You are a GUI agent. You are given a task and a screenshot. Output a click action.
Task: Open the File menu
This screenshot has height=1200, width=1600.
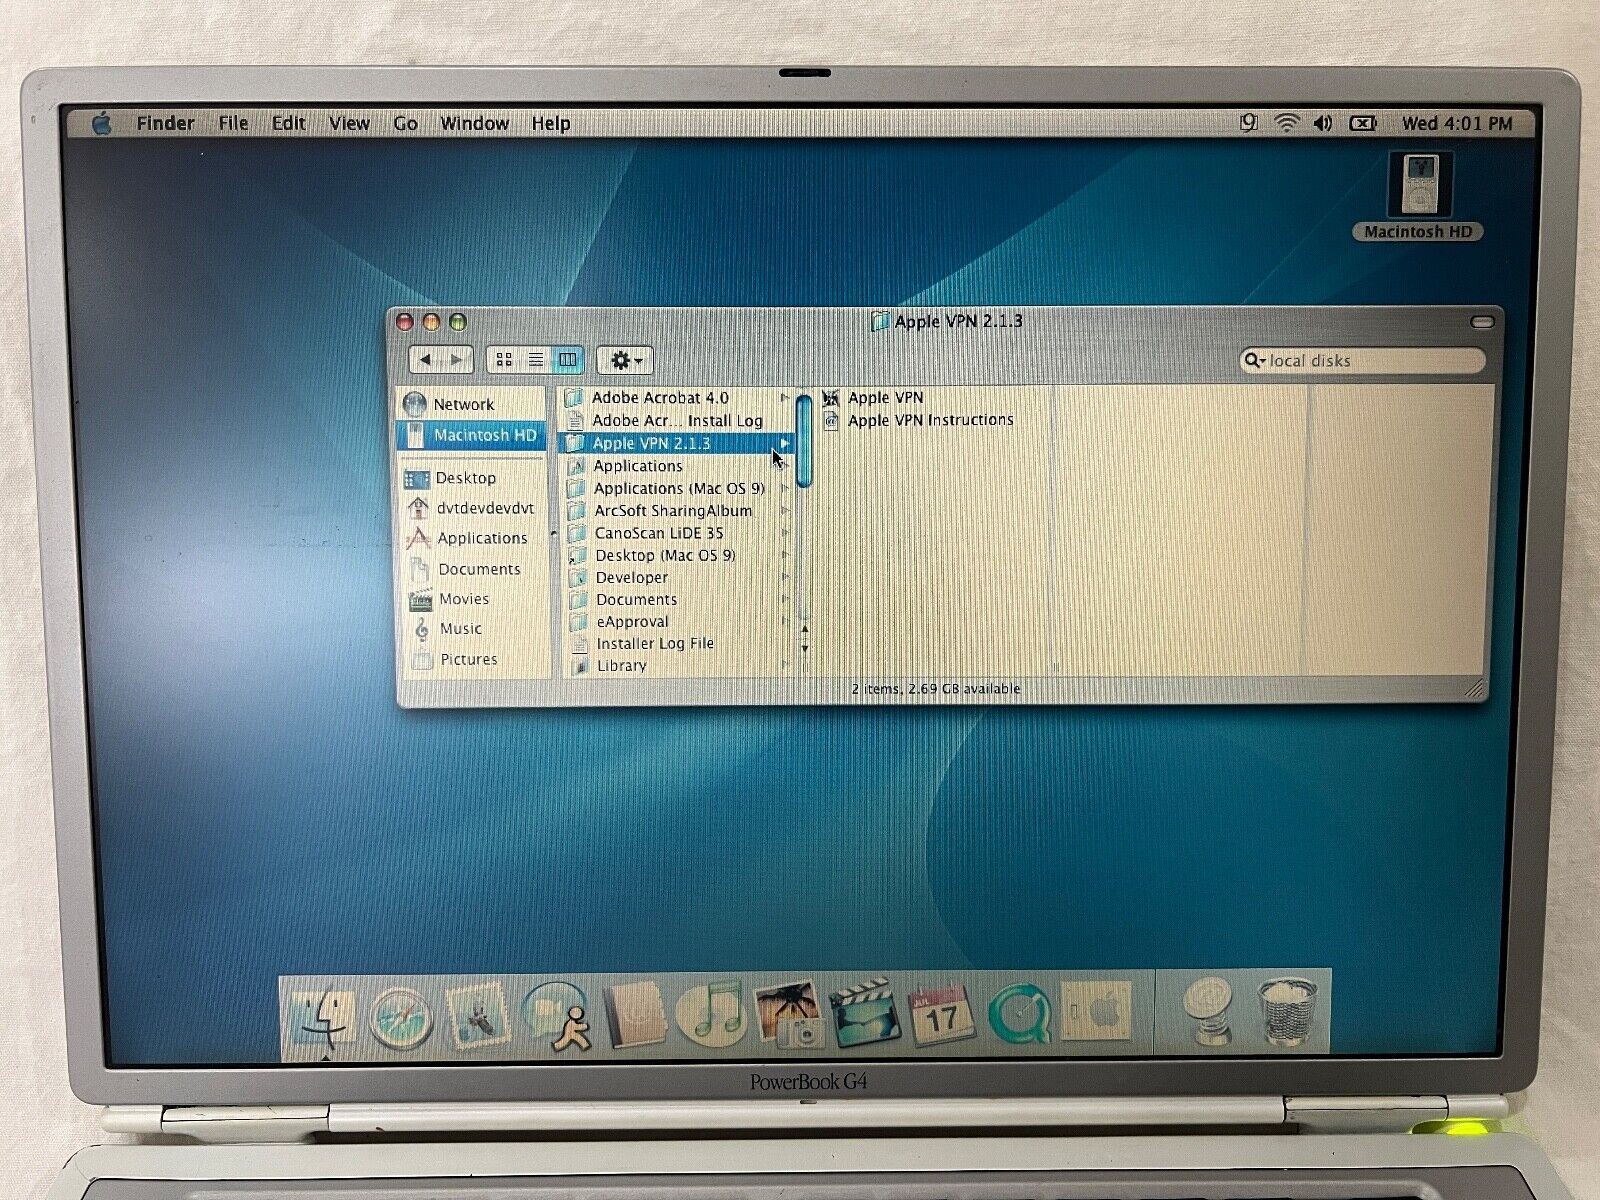pos(233,123)
